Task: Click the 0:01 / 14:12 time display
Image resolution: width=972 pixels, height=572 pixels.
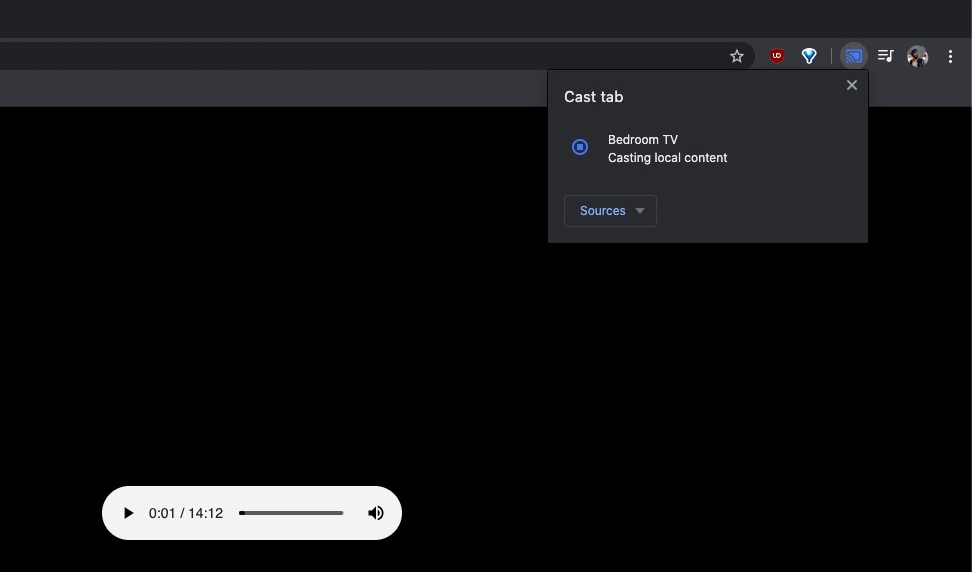Action: [186, 513]
